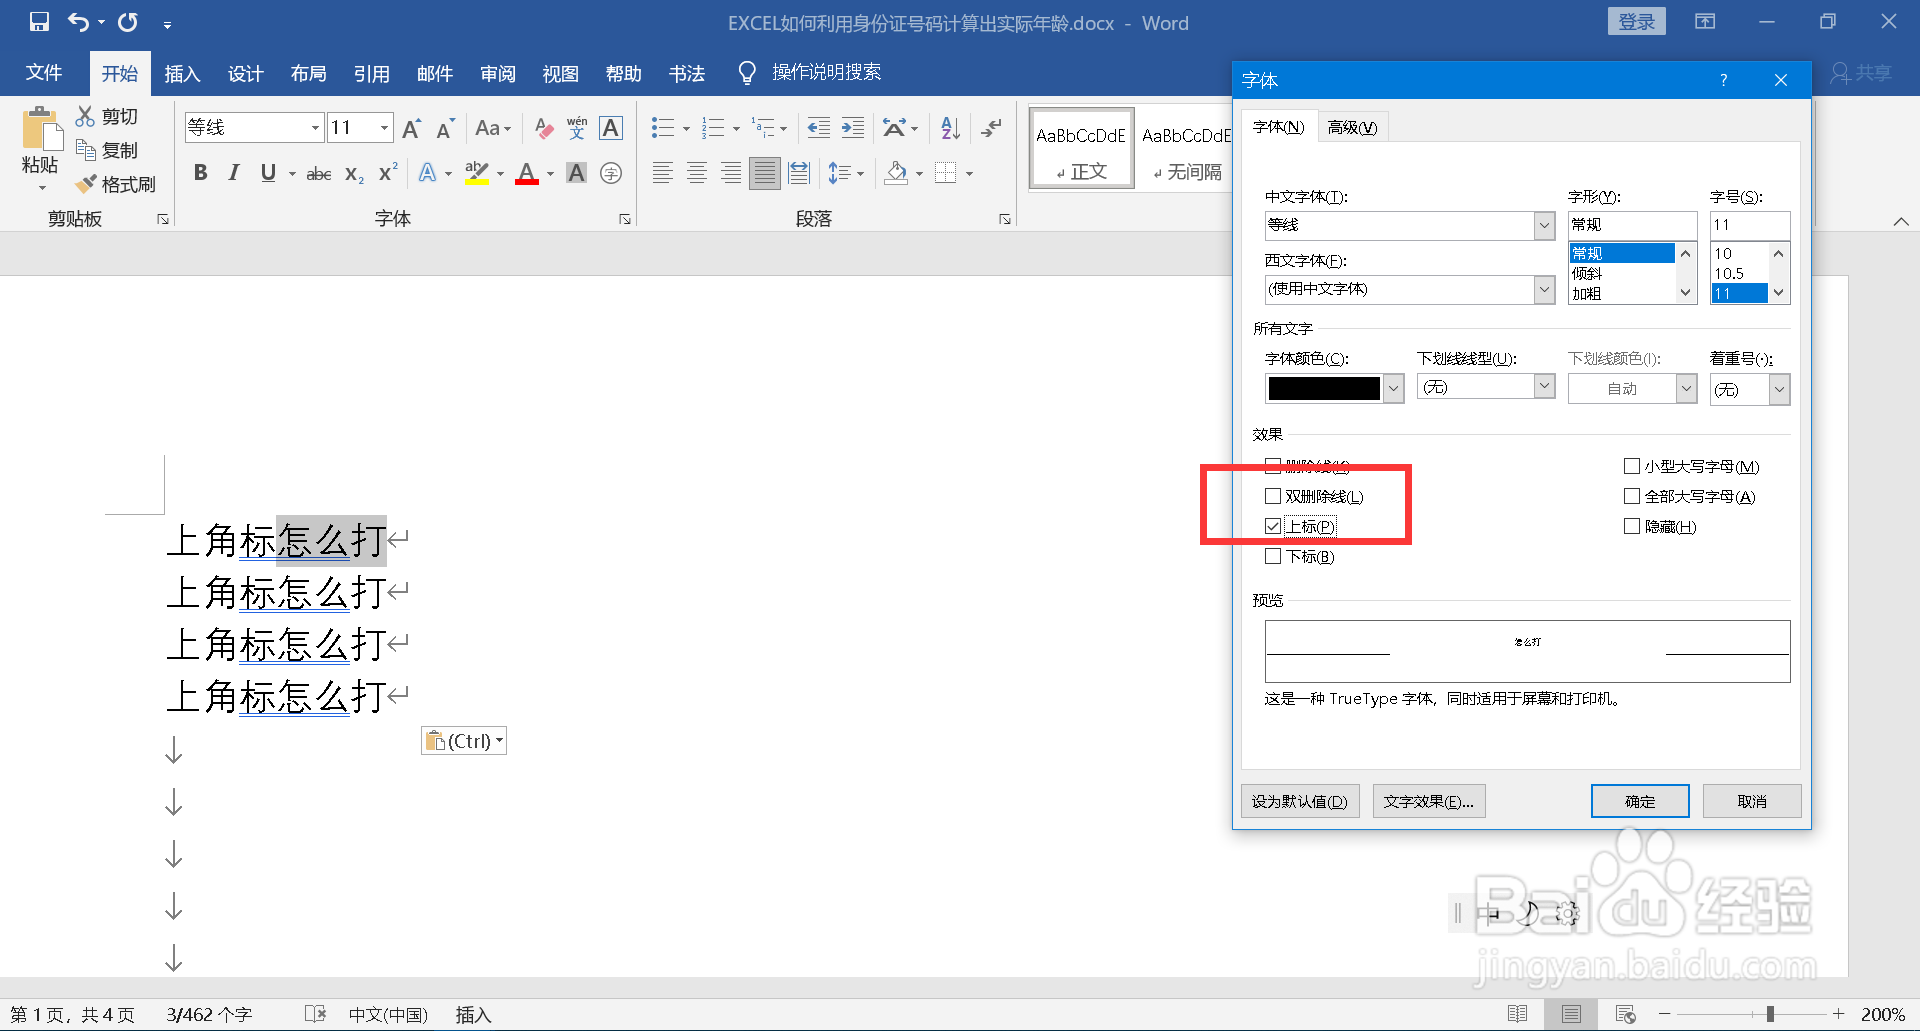
Task: Expand the change case Aa menu
Action: pos(493,128)
